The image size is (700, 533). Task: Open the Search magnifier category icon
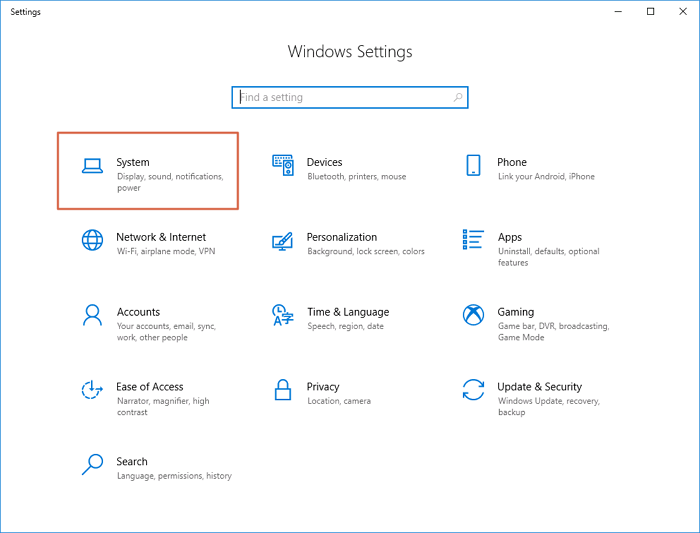tap(92, 465)
